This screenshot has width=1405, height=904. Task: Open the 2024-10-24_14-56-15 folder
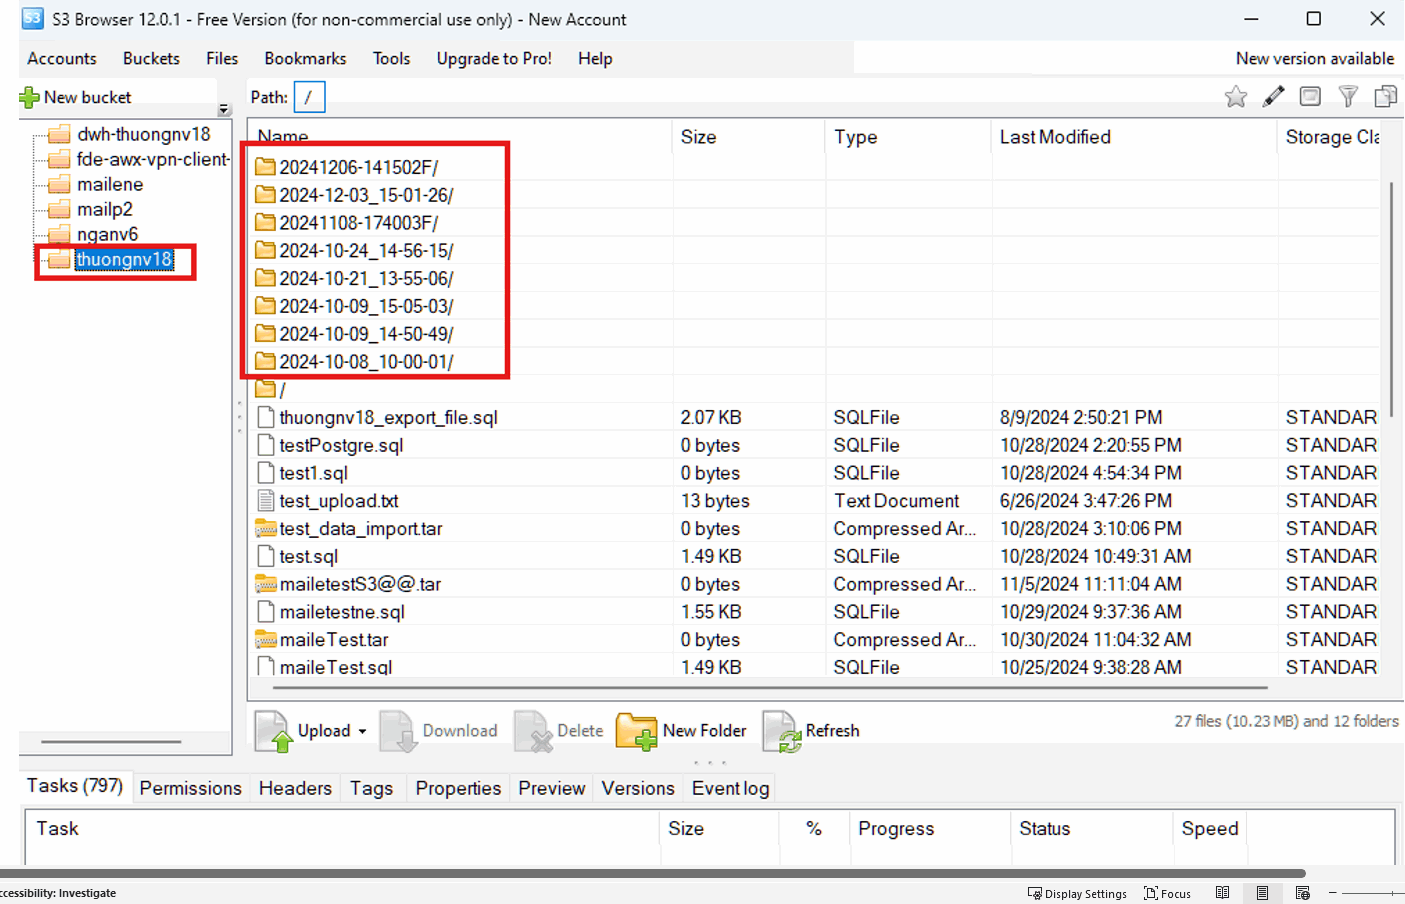[366, 251]
